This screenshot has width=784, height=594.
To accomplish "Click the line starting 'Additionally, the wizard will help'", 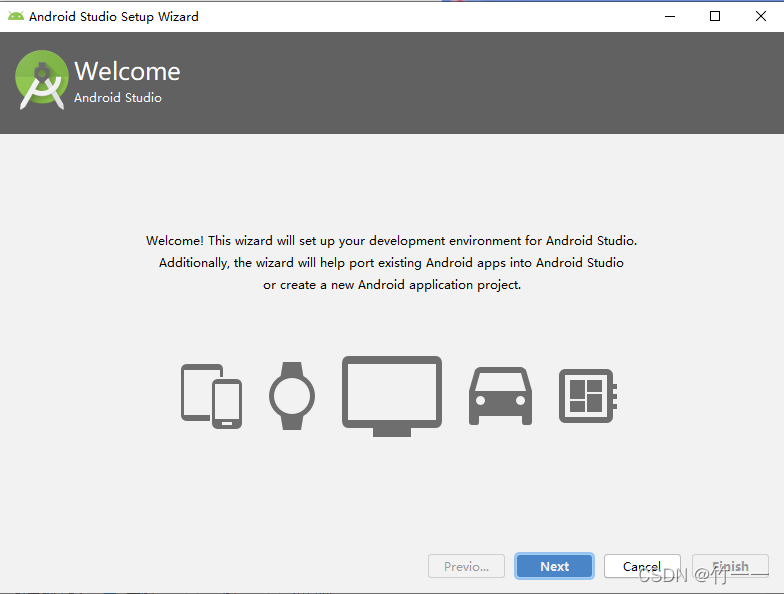I will coord(392,262).
